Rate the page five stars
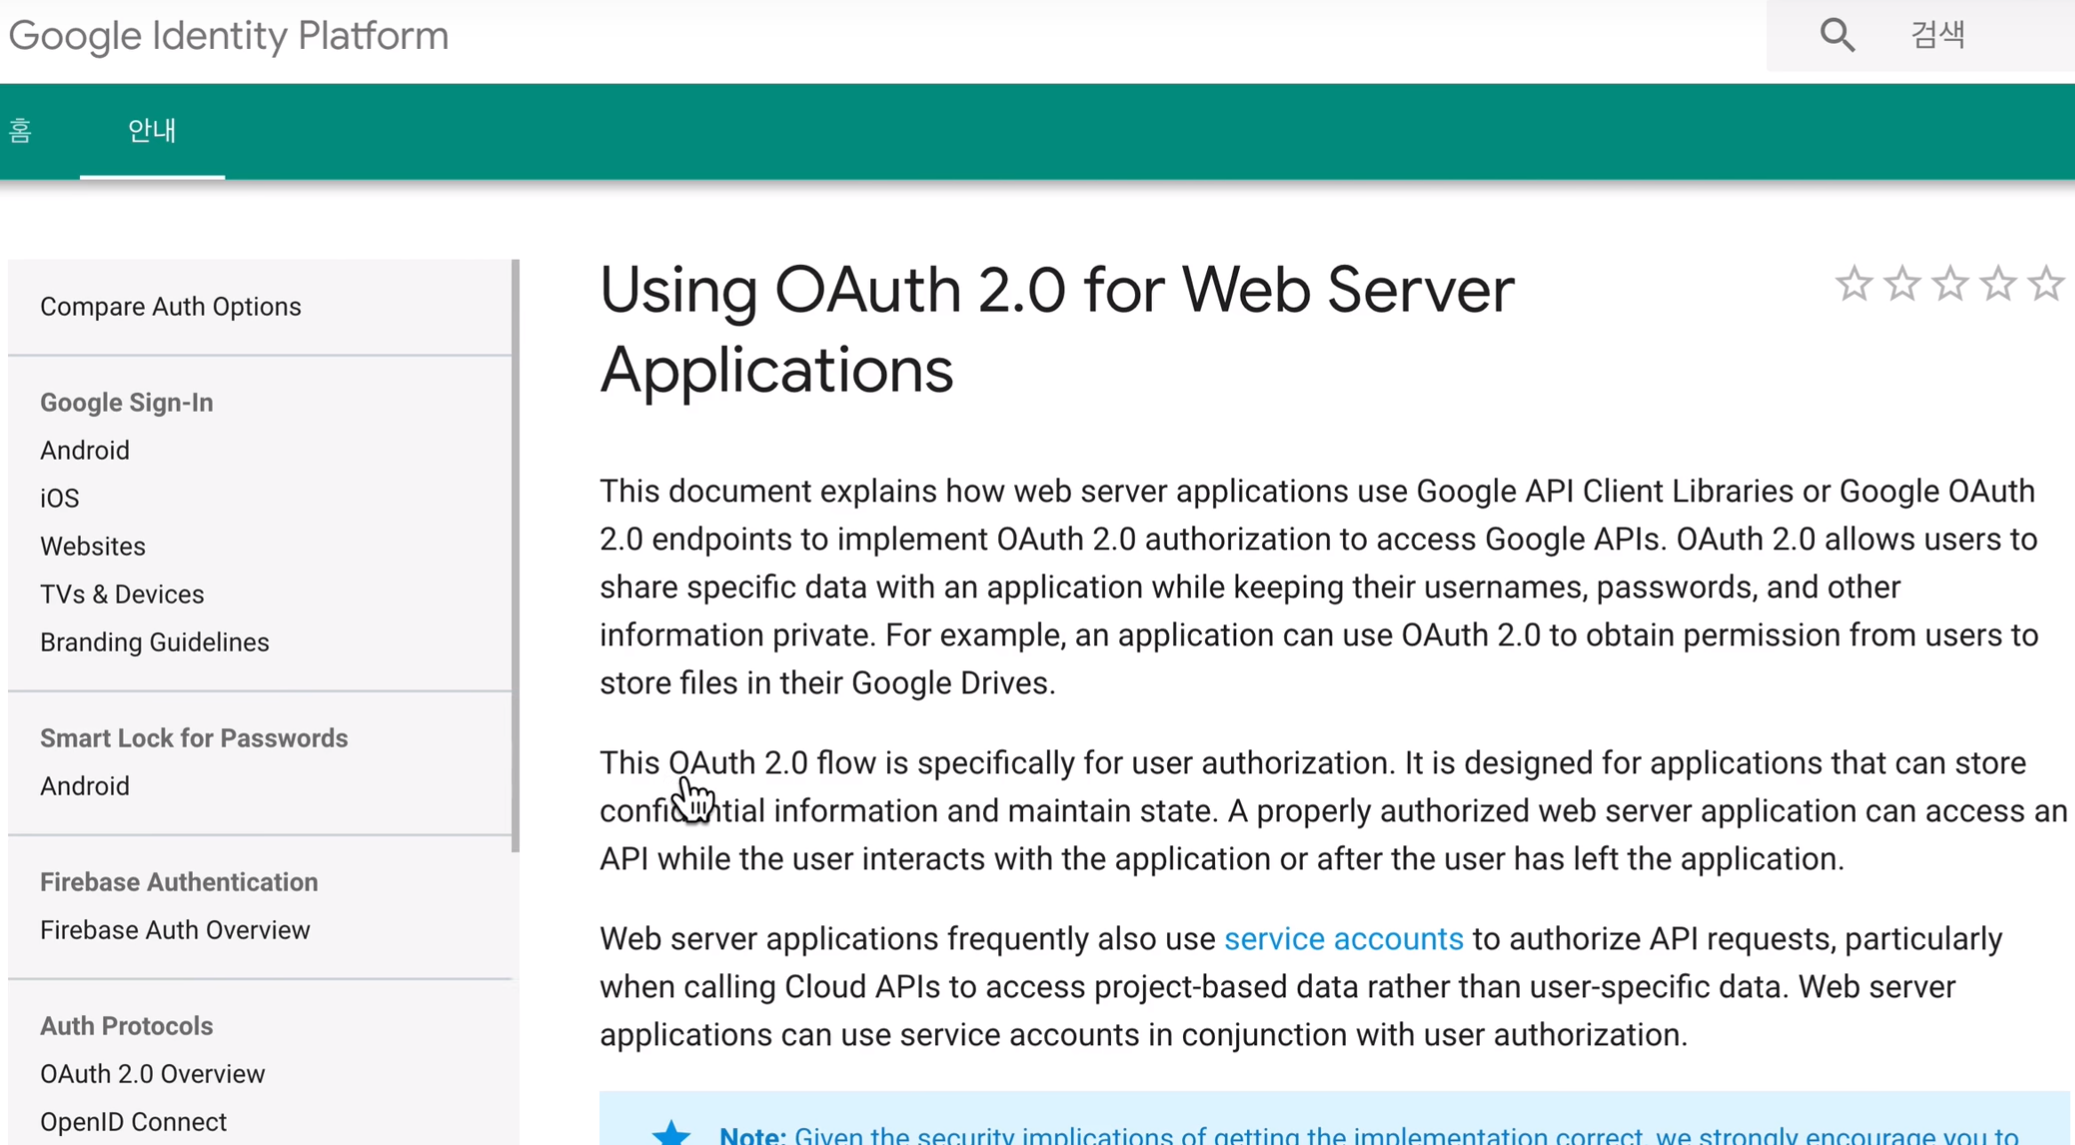This screenshot has width=2075, height=1145. 2046,285
